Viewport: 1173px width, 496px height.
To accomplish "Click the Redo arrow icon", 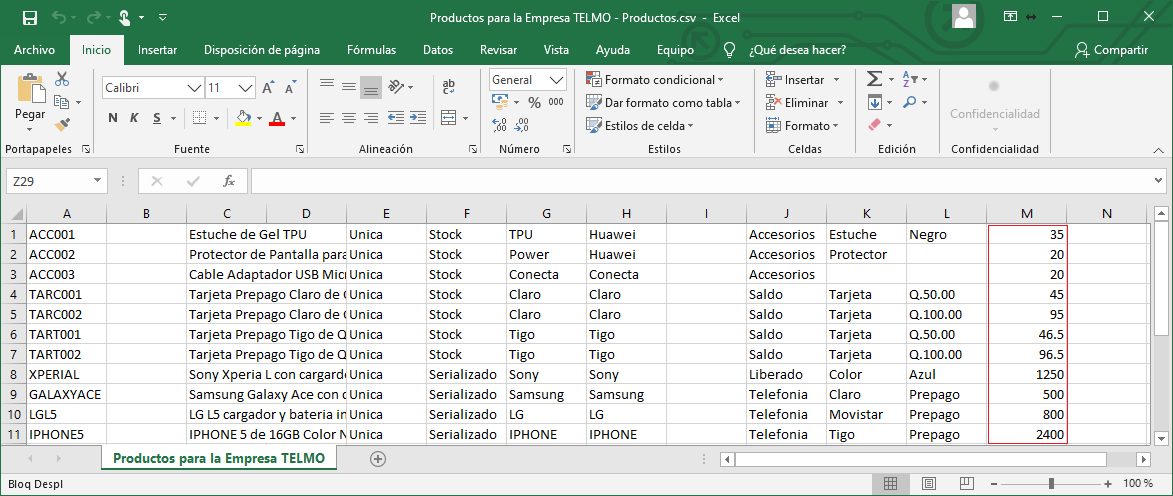I will pos(94,16).
